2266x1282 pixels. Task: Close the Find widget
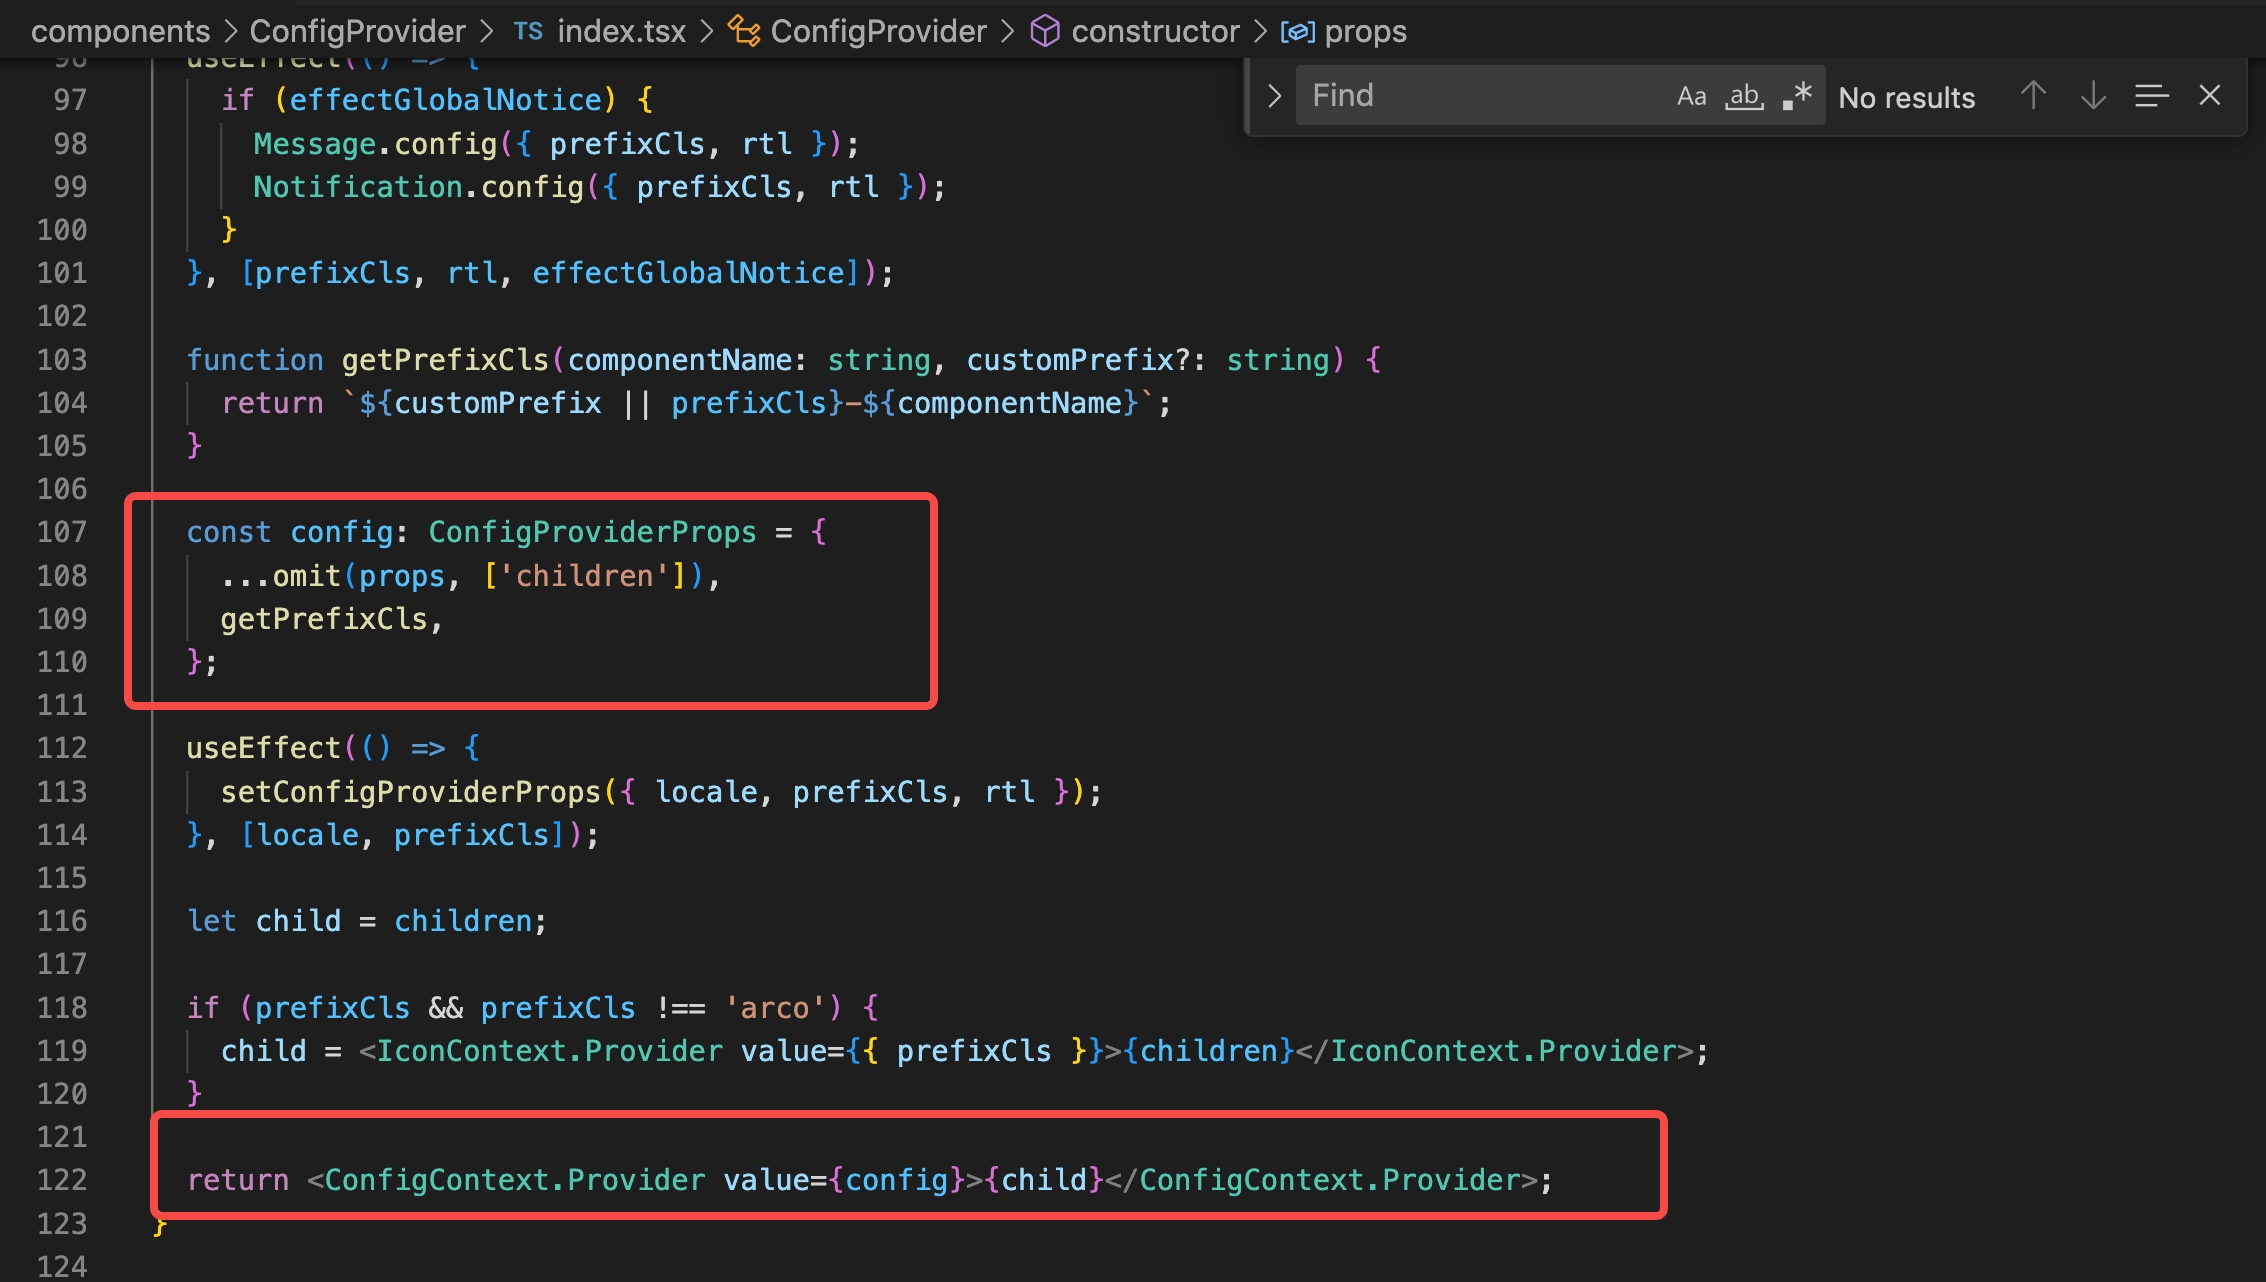pyautogui.click(x=2209, y=95)
